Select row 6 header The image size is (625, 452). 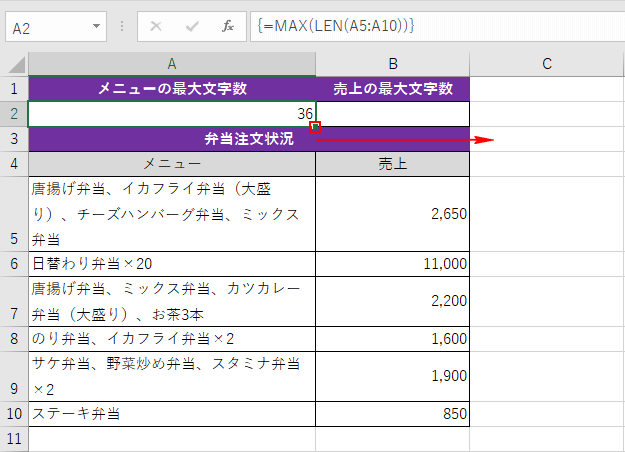tap(14, 264)
